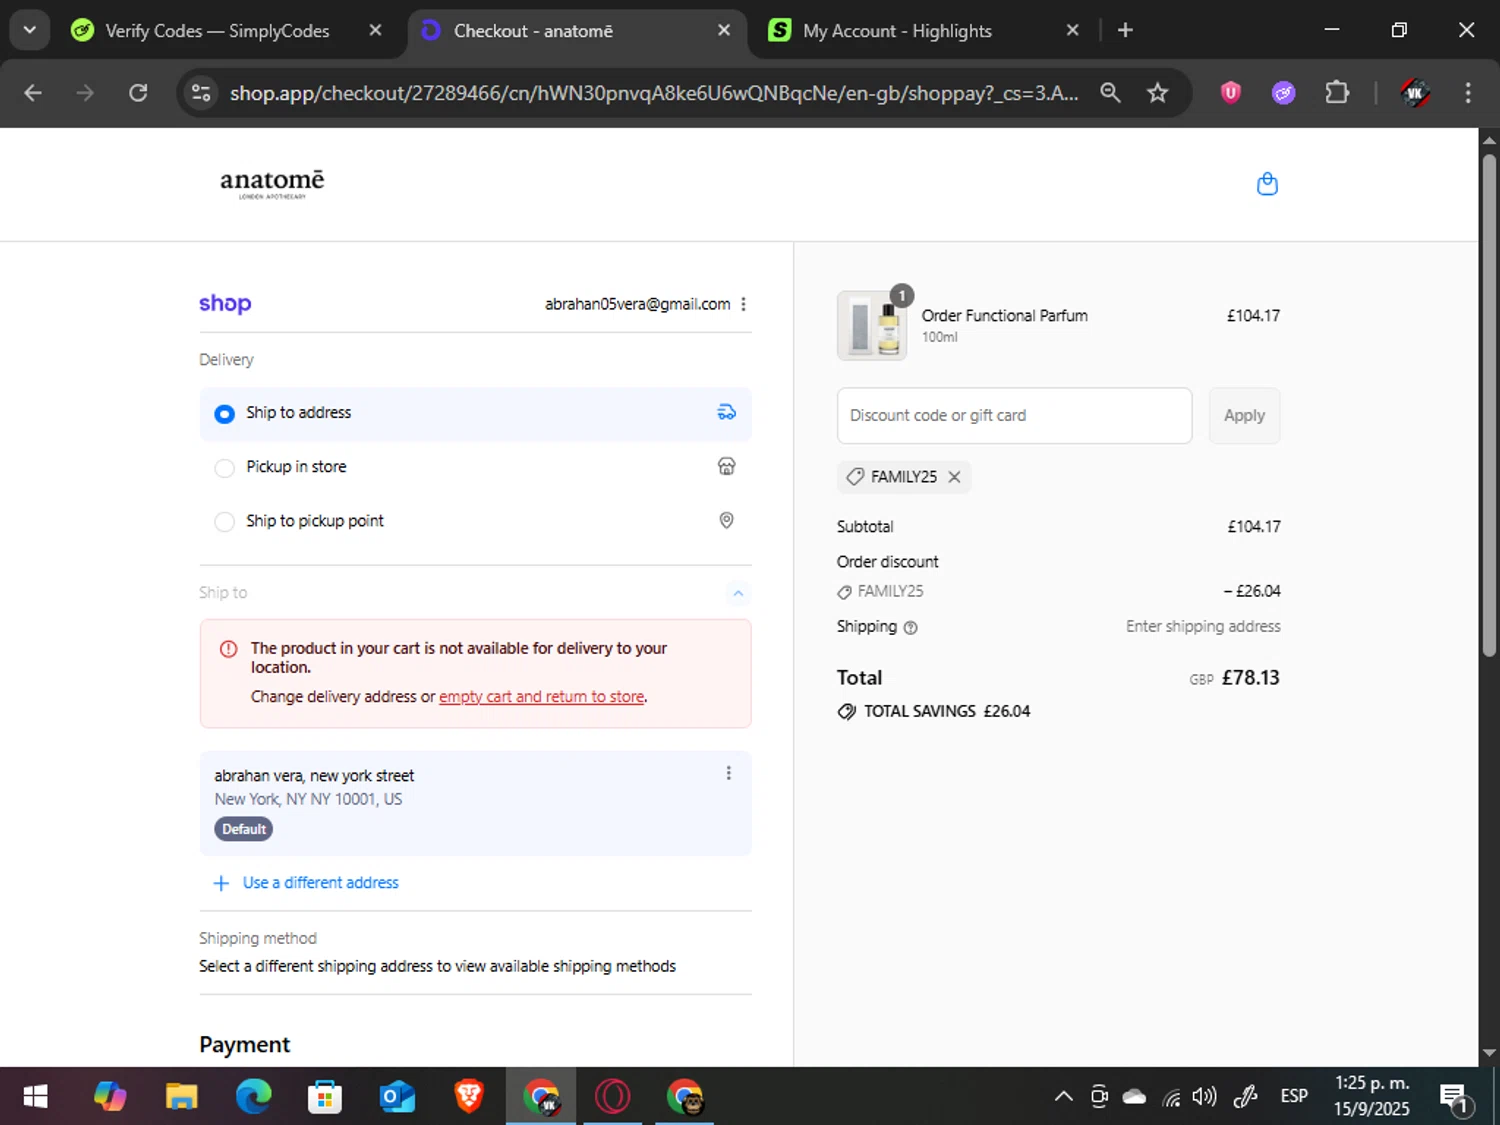Click the anatomē store logo
This screenshot has width=1500, height=1125.
click(272, 184)
